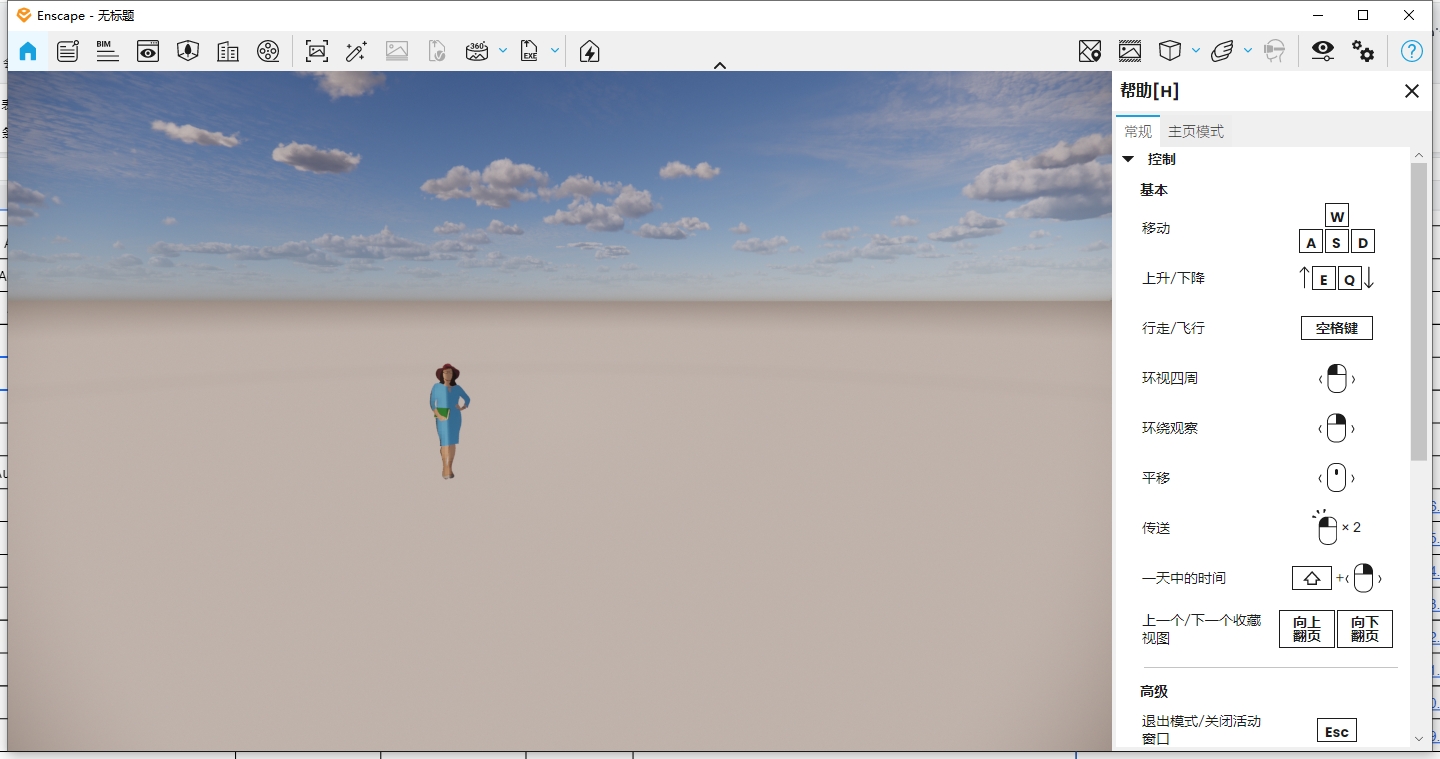Click the blue help question mark

click(1411, 51)
